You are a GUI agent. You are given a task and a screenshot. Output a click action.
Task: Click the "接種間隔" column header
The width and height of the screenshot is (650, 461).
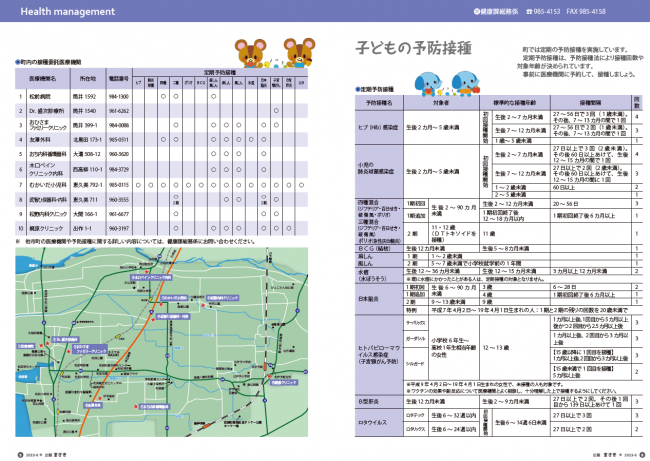(x=590, y=102)
